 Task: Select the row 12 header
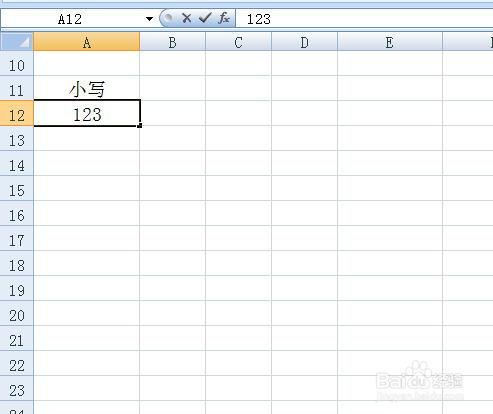pos(17,113)
